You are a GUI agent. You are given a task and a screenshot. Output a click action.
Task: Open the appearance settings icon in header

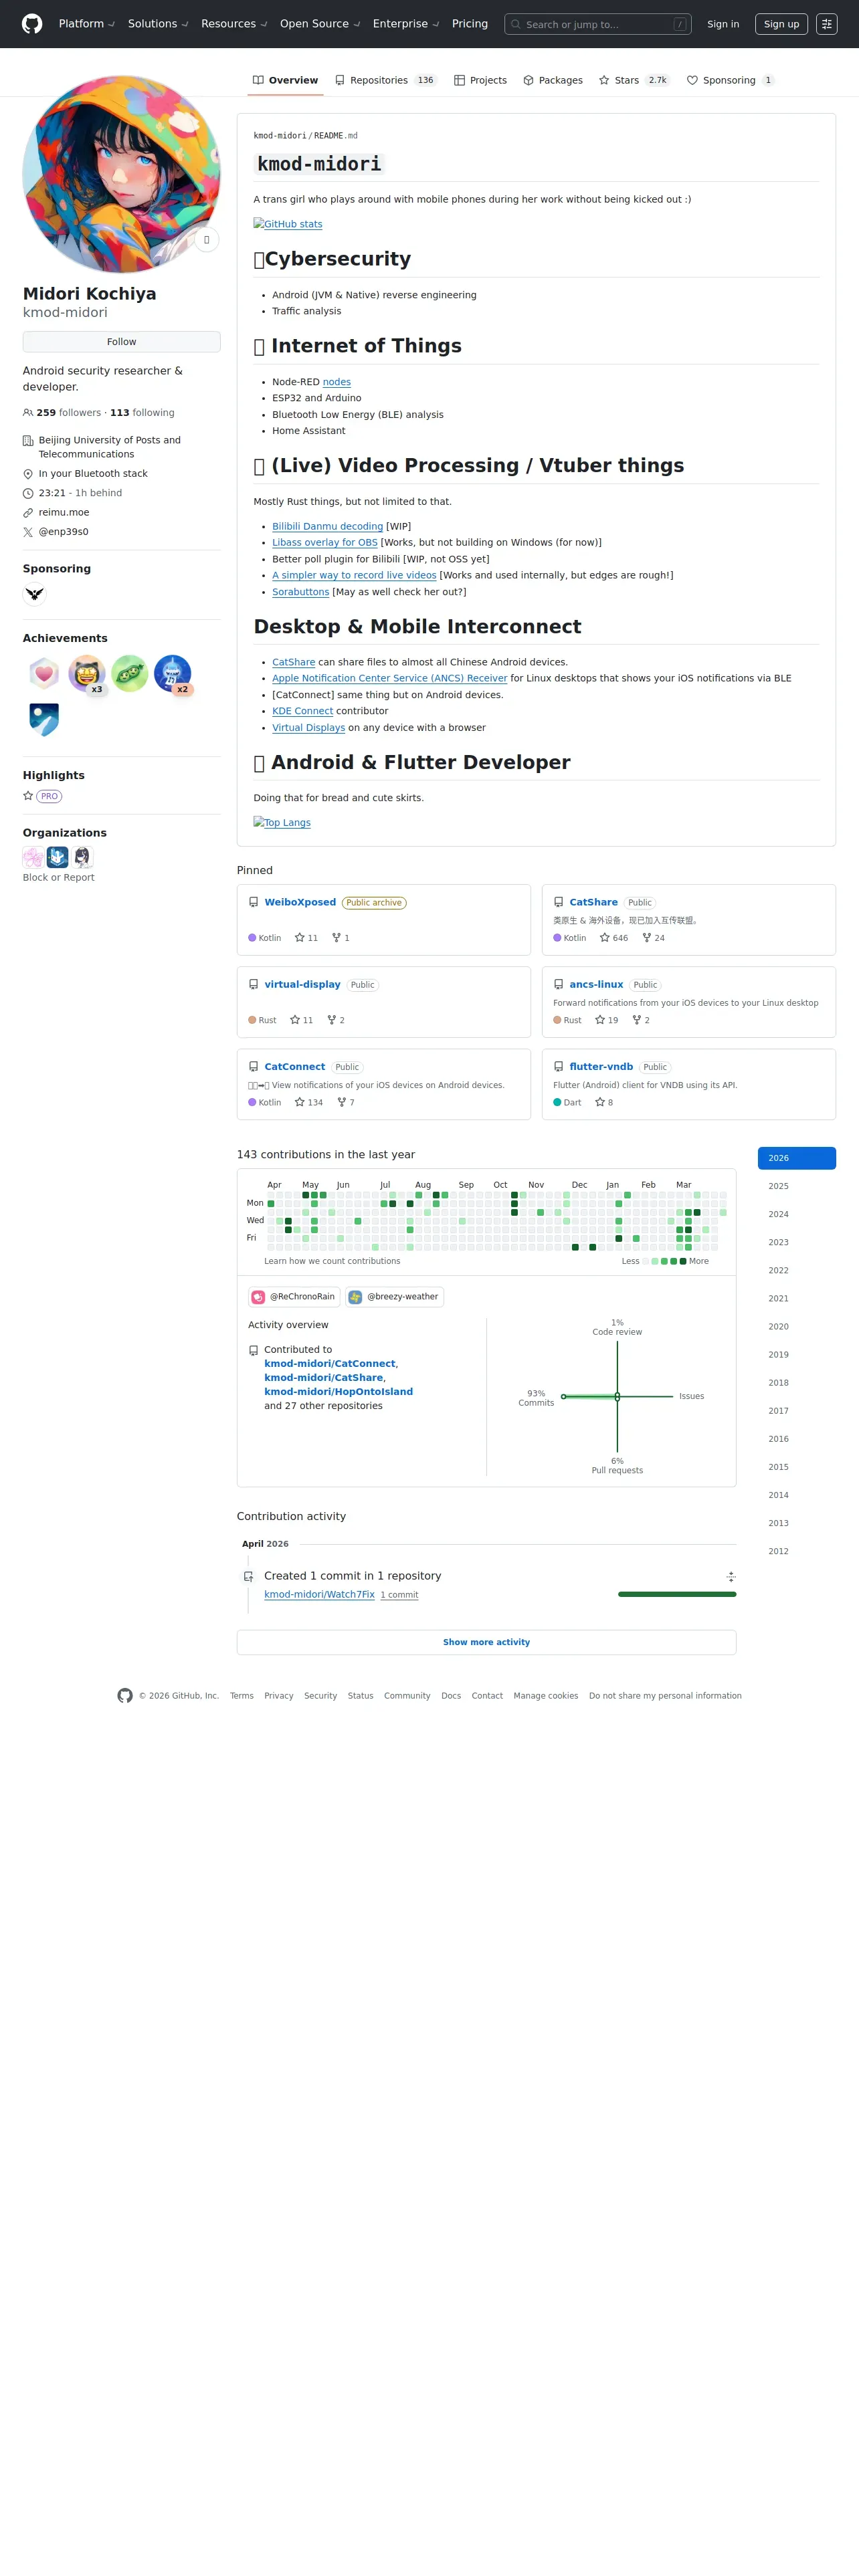tap(827, 24)
